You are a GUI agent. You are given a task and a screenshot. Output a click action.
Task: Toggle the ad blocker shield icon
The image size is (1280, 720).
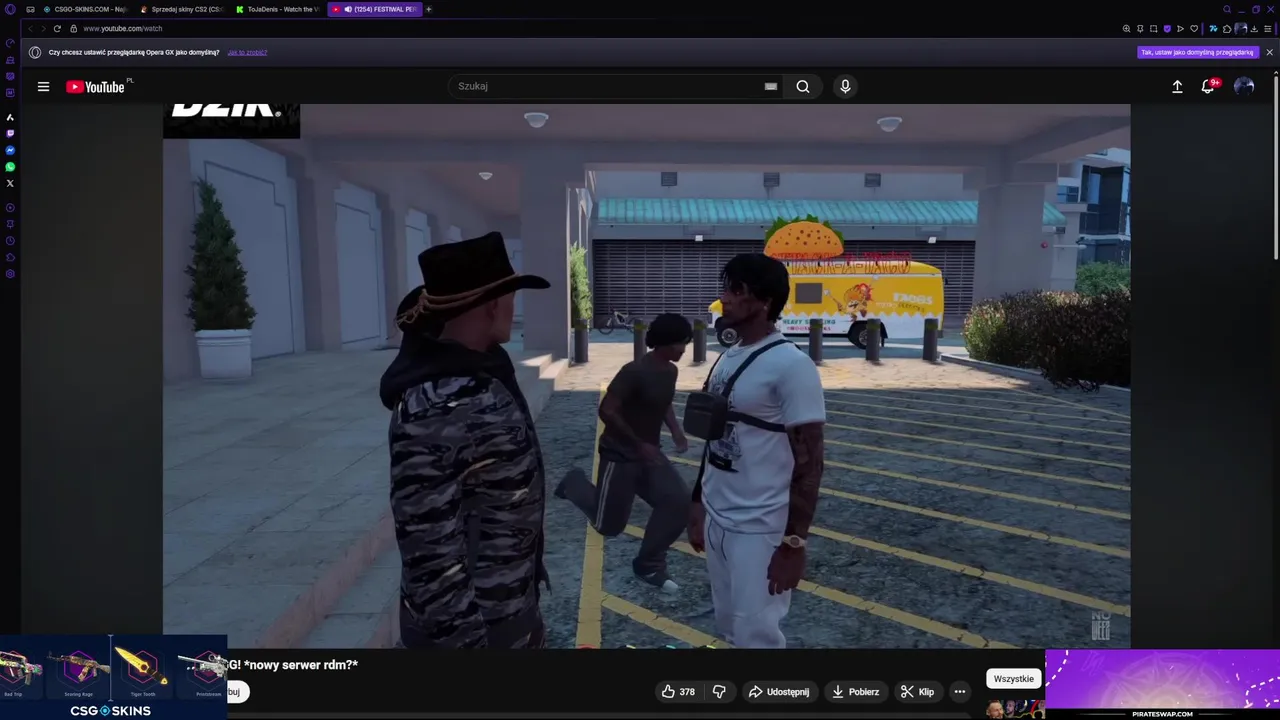click(1166, 29)
